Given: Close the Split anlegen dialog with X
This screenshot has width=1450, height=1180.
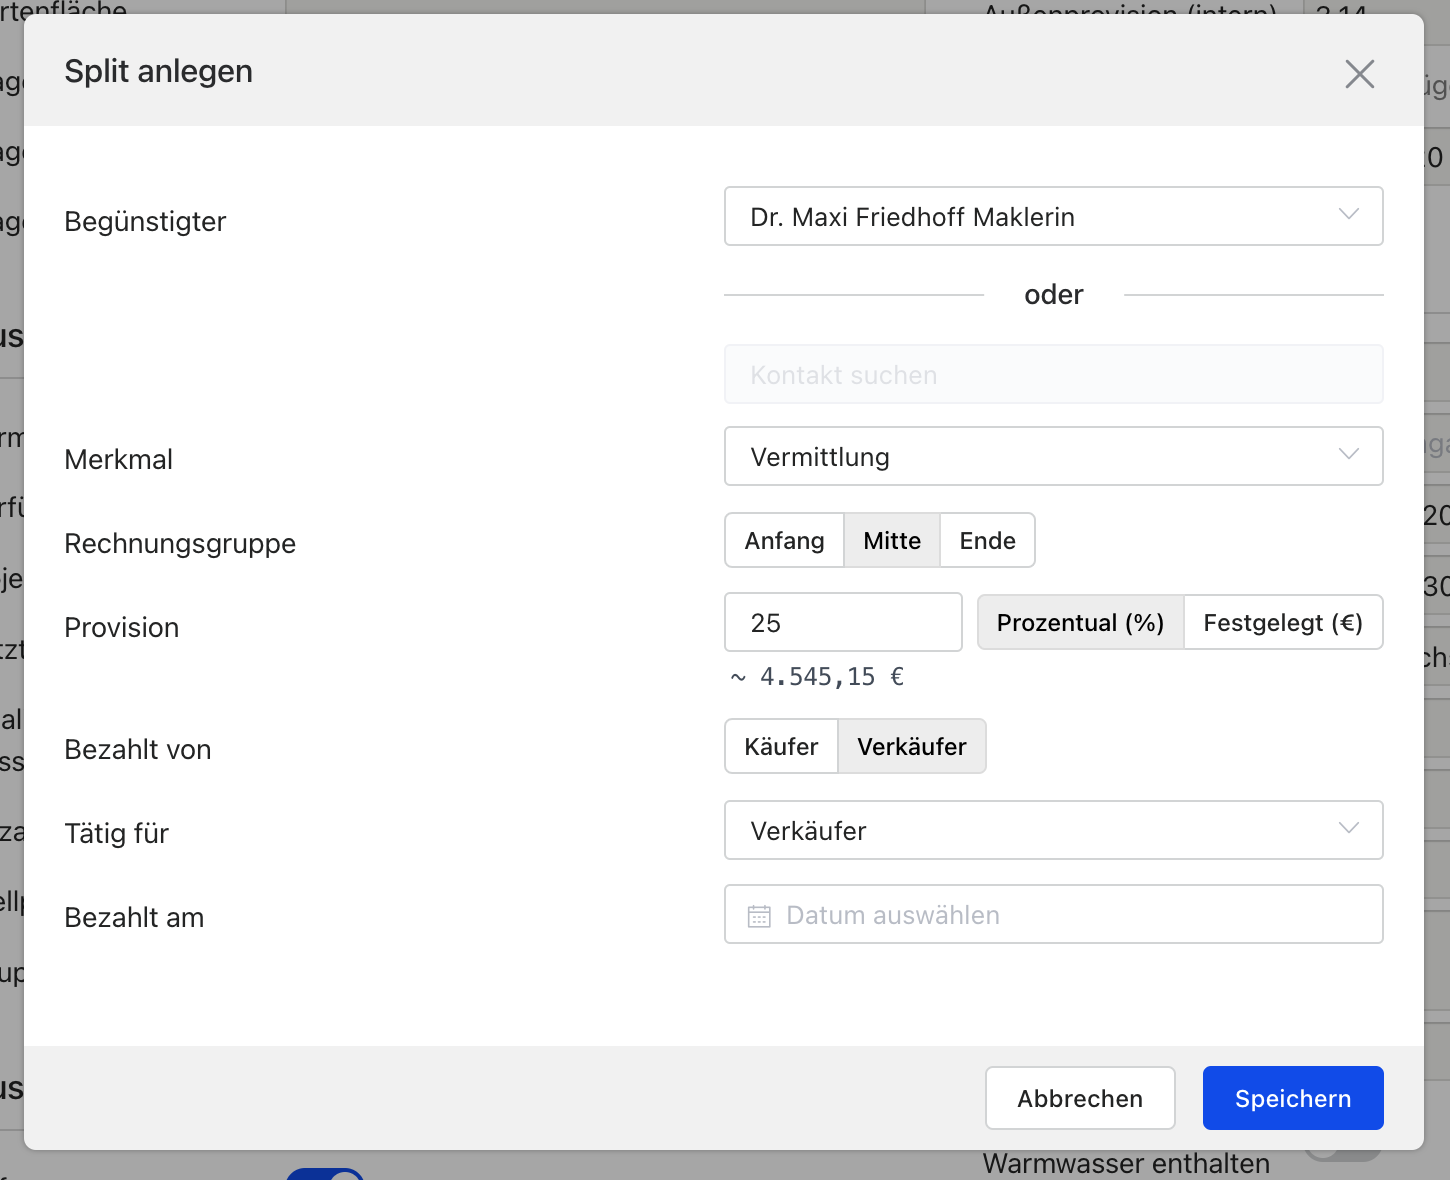Looking at the screenshot, I should tap(1359, 73).
